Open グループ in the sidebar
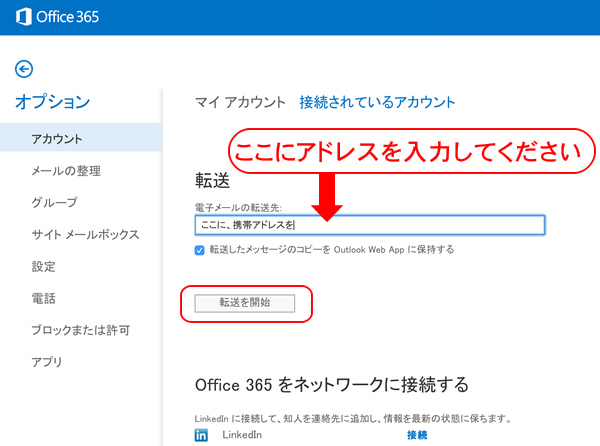 click(x=54, y=202)
